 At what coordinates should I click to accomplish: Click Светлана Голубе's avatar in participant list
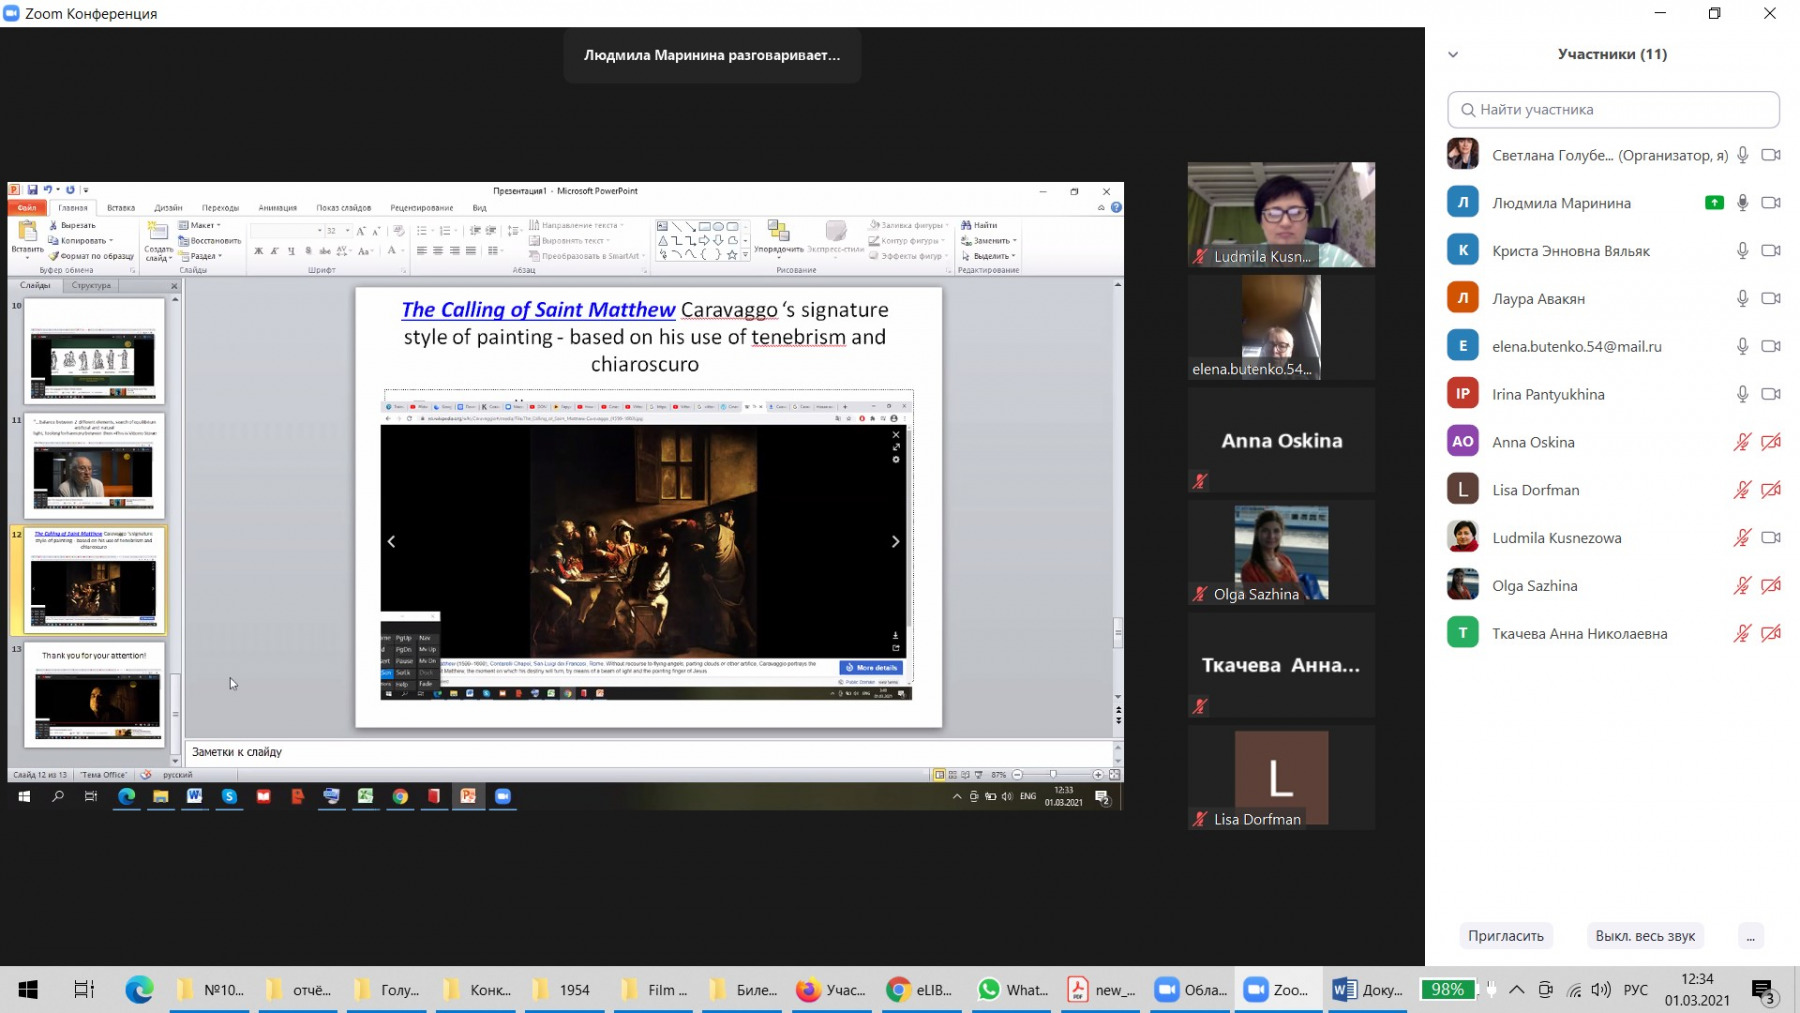pos(1463,154)
